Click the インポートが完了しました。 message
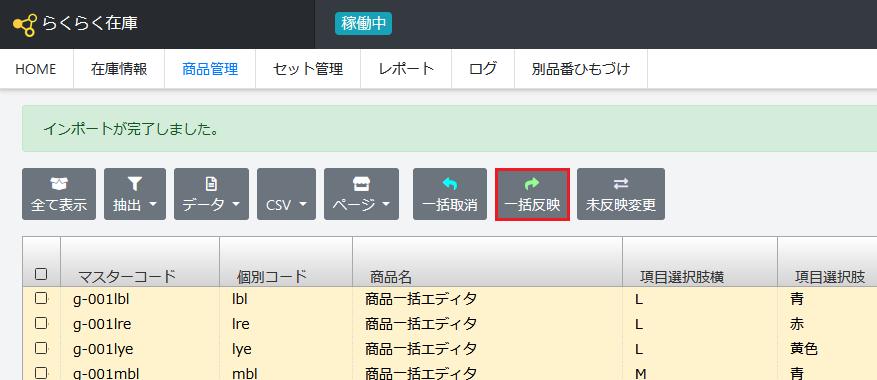 coord(130,129)
